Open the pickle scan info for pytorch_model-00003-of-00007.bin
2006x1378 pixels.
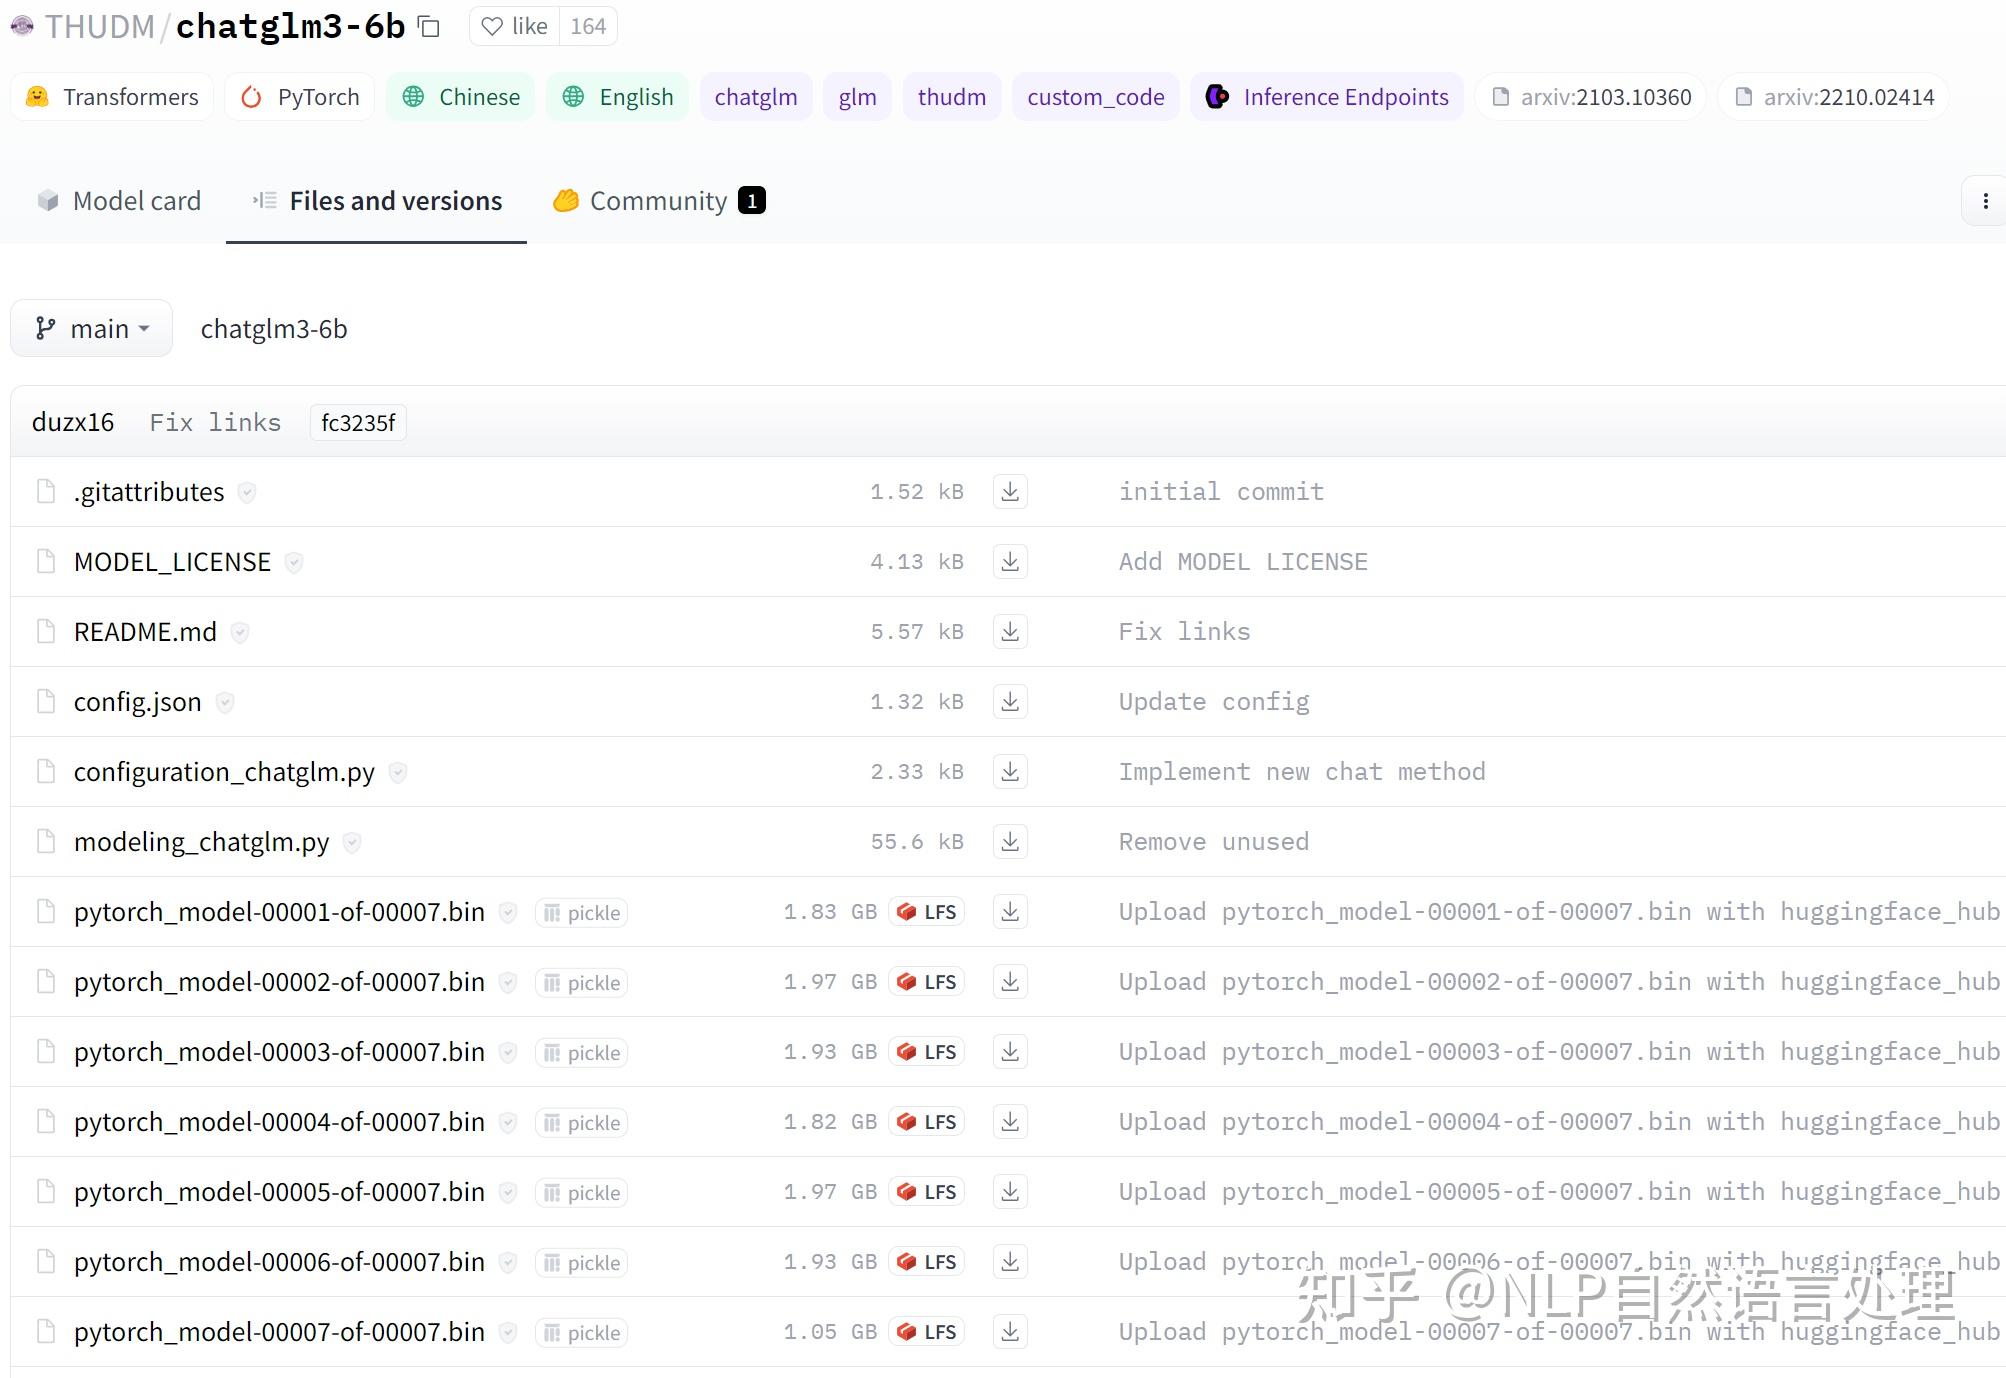click(580, 1052)
